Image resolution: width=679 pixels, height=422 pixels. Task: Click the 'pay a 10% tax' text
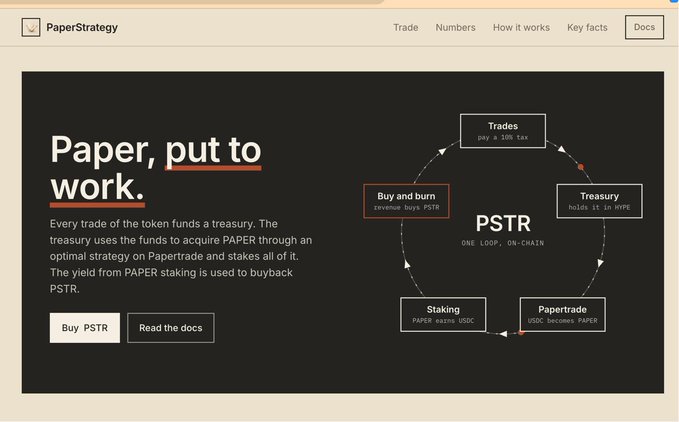503,137
